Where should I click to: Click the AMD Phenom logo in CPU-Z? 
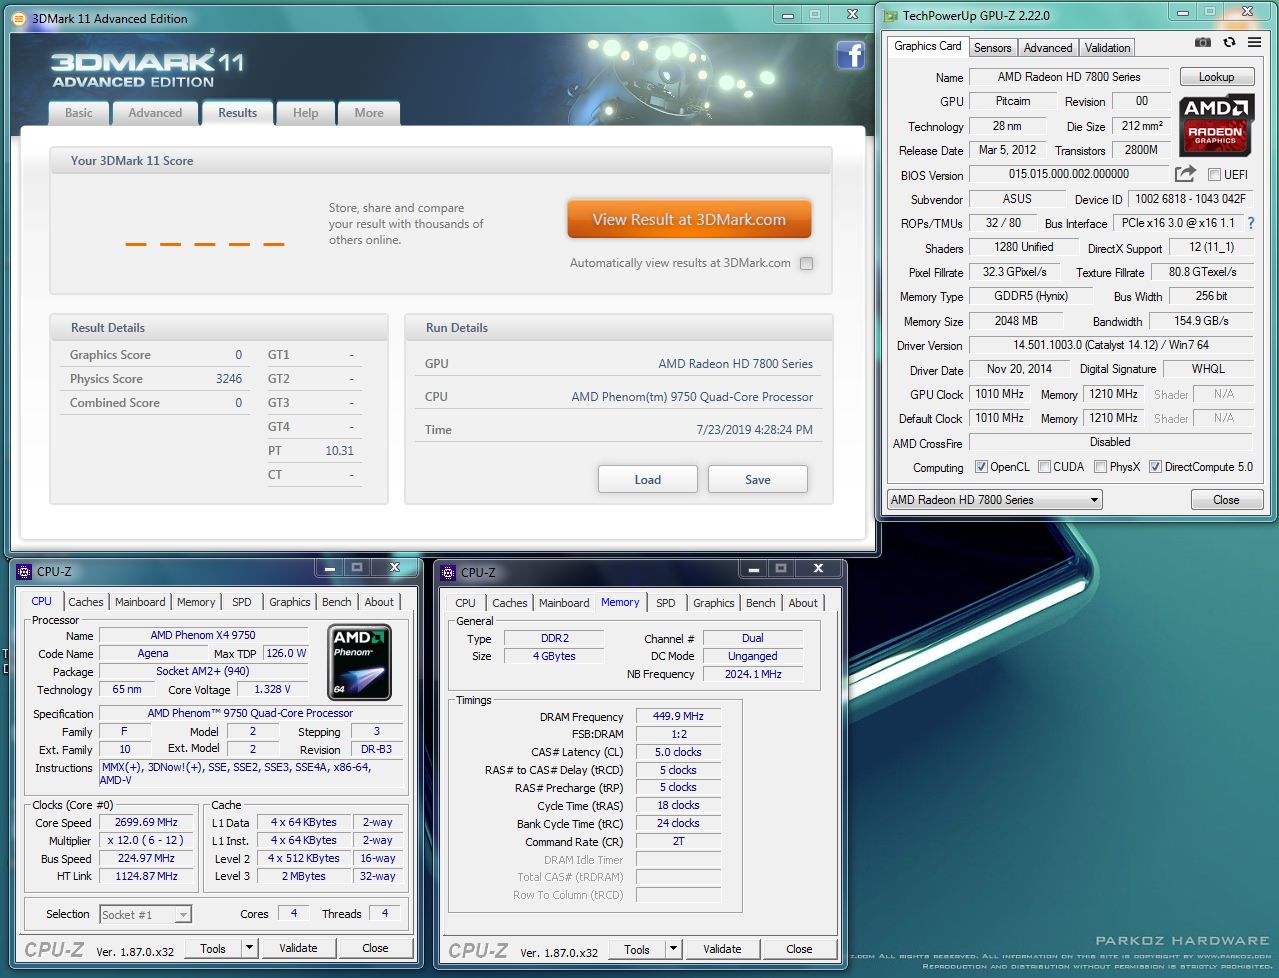360,661
